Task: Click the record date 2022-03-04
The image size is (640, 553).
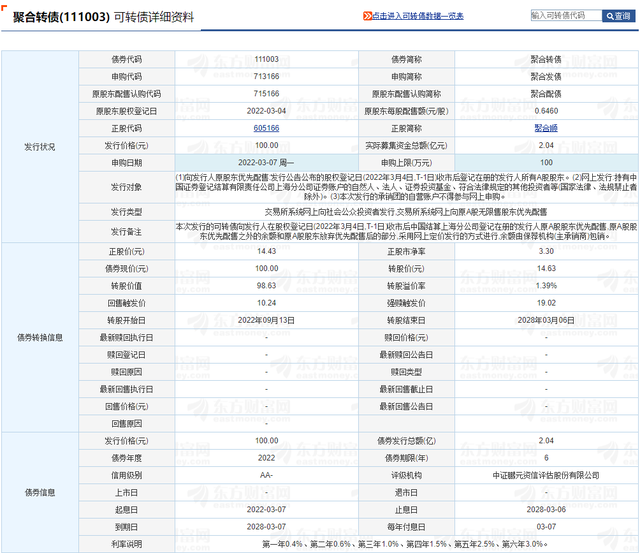Action: (266, 111)
